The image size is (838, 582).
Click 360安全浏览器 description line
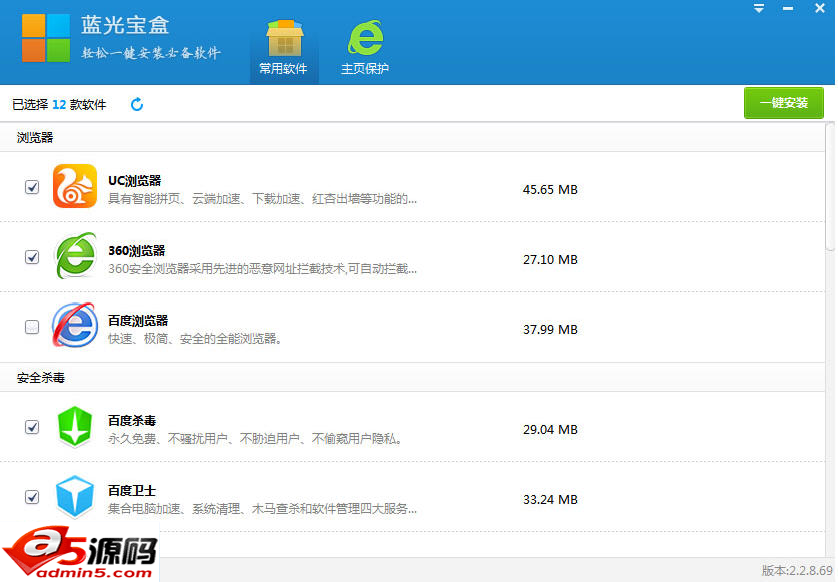[x=262, y=269]
